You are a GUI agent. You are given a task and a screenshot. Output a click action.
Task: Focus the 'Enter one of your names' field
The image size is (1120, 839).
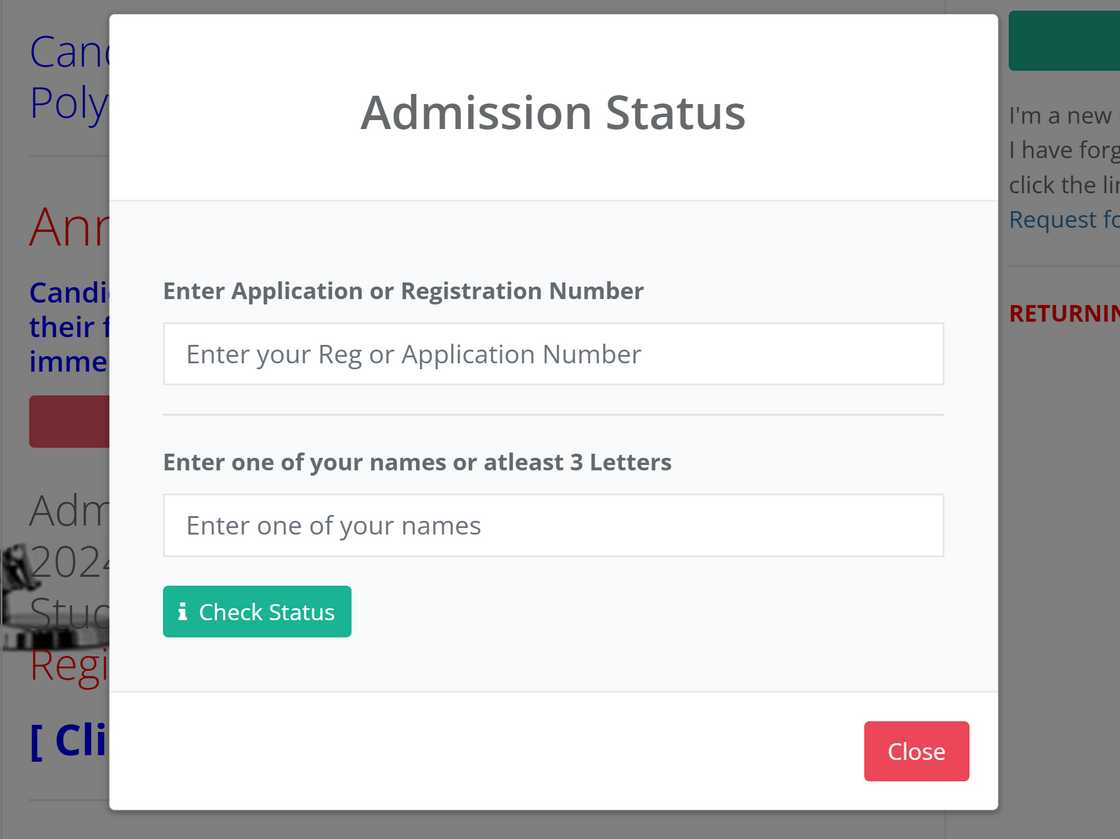[x=553, y=525]
